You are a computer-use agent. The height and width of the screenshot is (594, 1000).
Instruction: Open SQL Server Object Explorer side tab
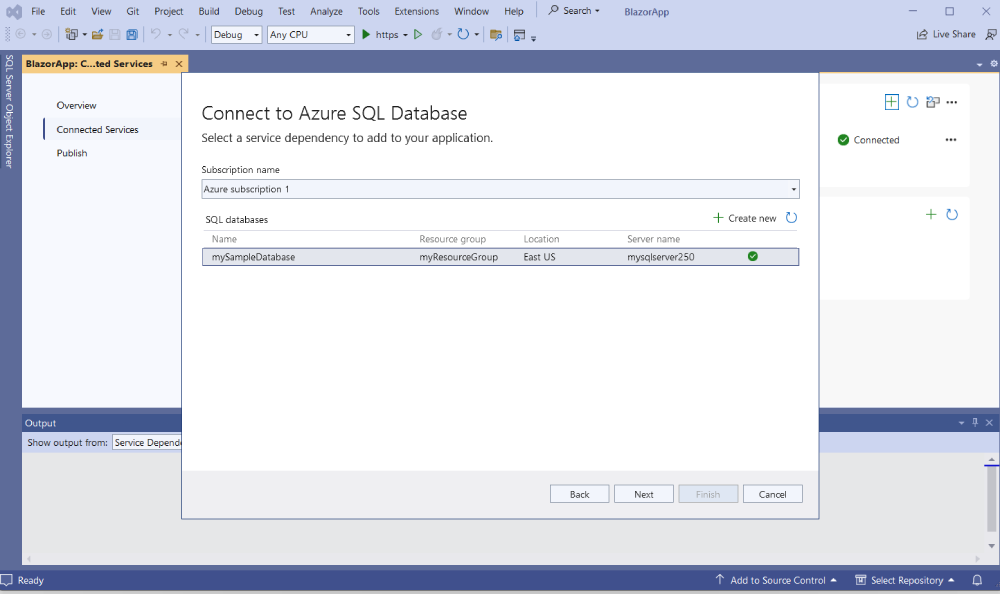[x=9, y=111]
